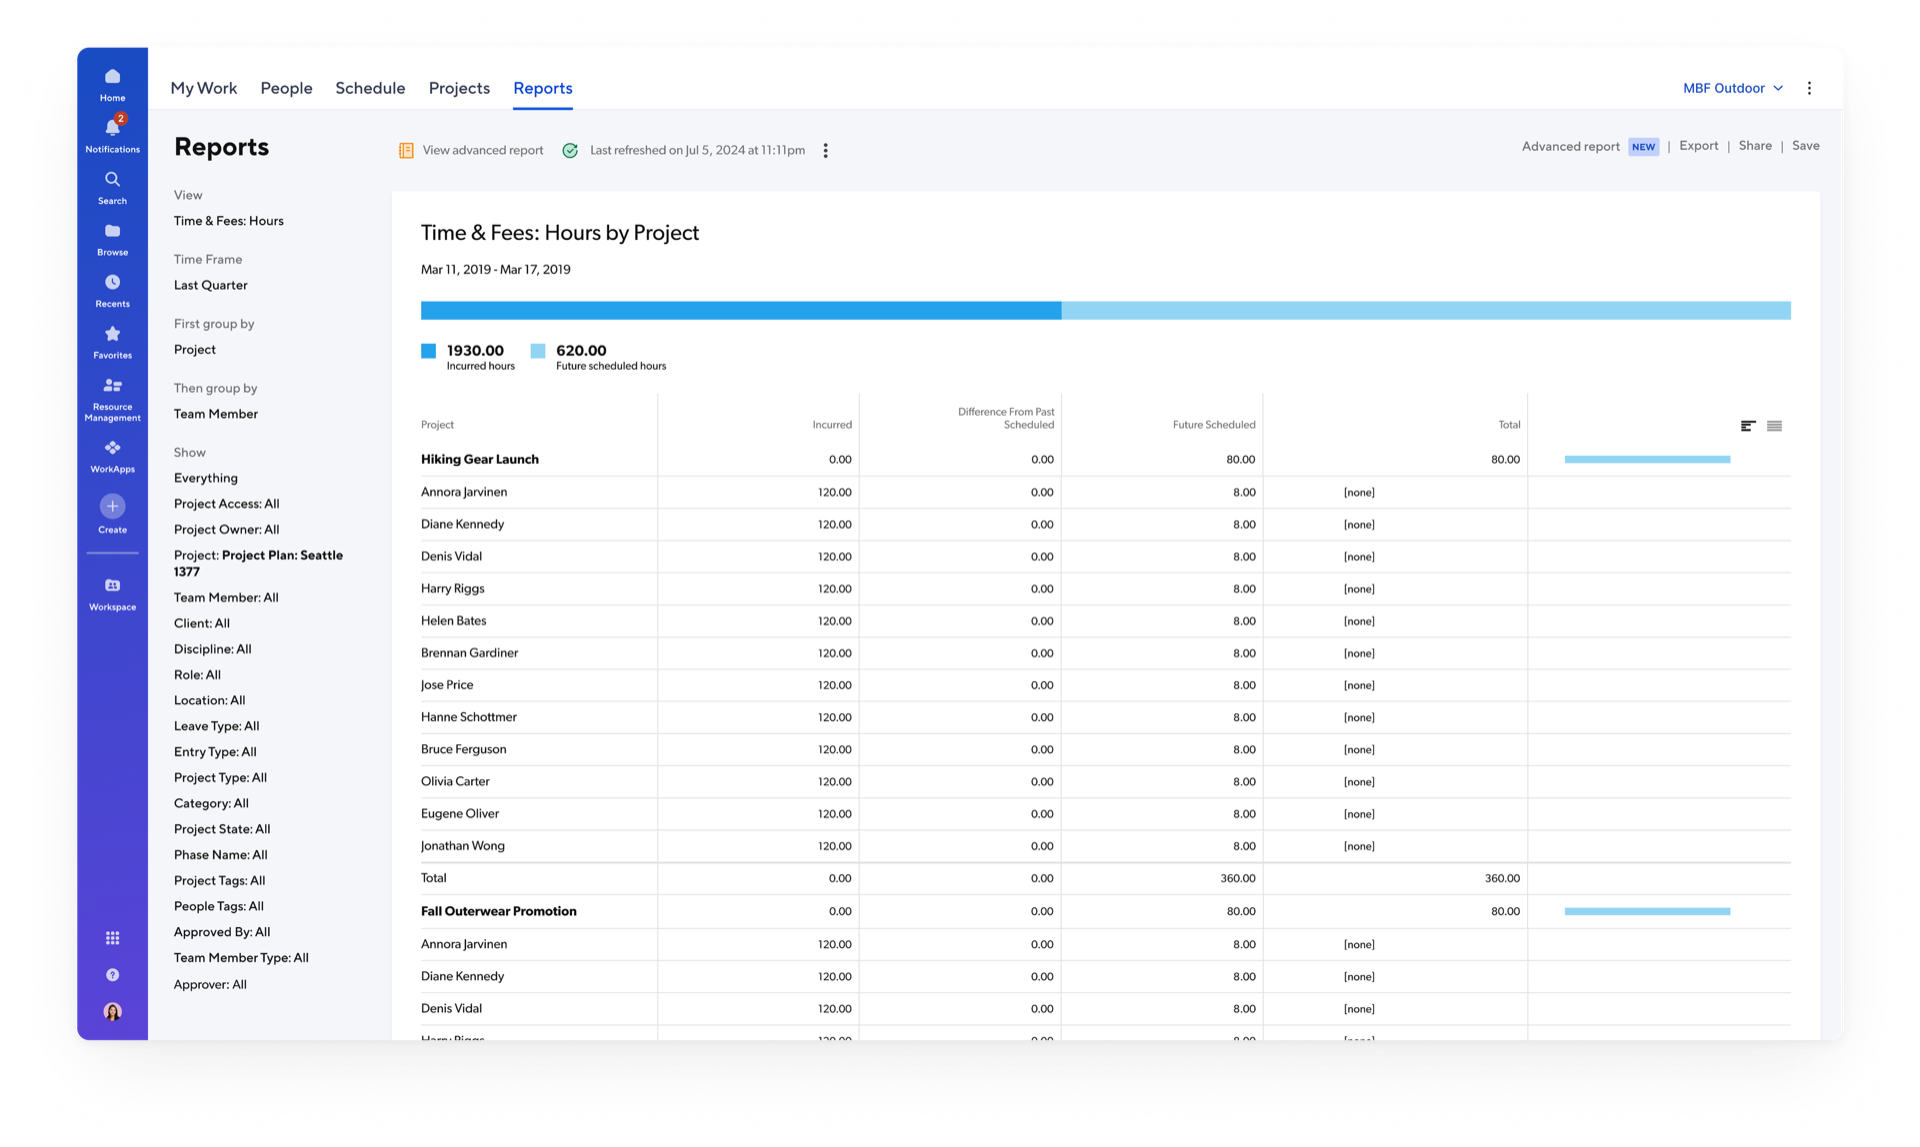The height and width of the screenshot is (1147, 1920).
Task: Click the Incurred hours blue swatch
Action: [428, 351]
